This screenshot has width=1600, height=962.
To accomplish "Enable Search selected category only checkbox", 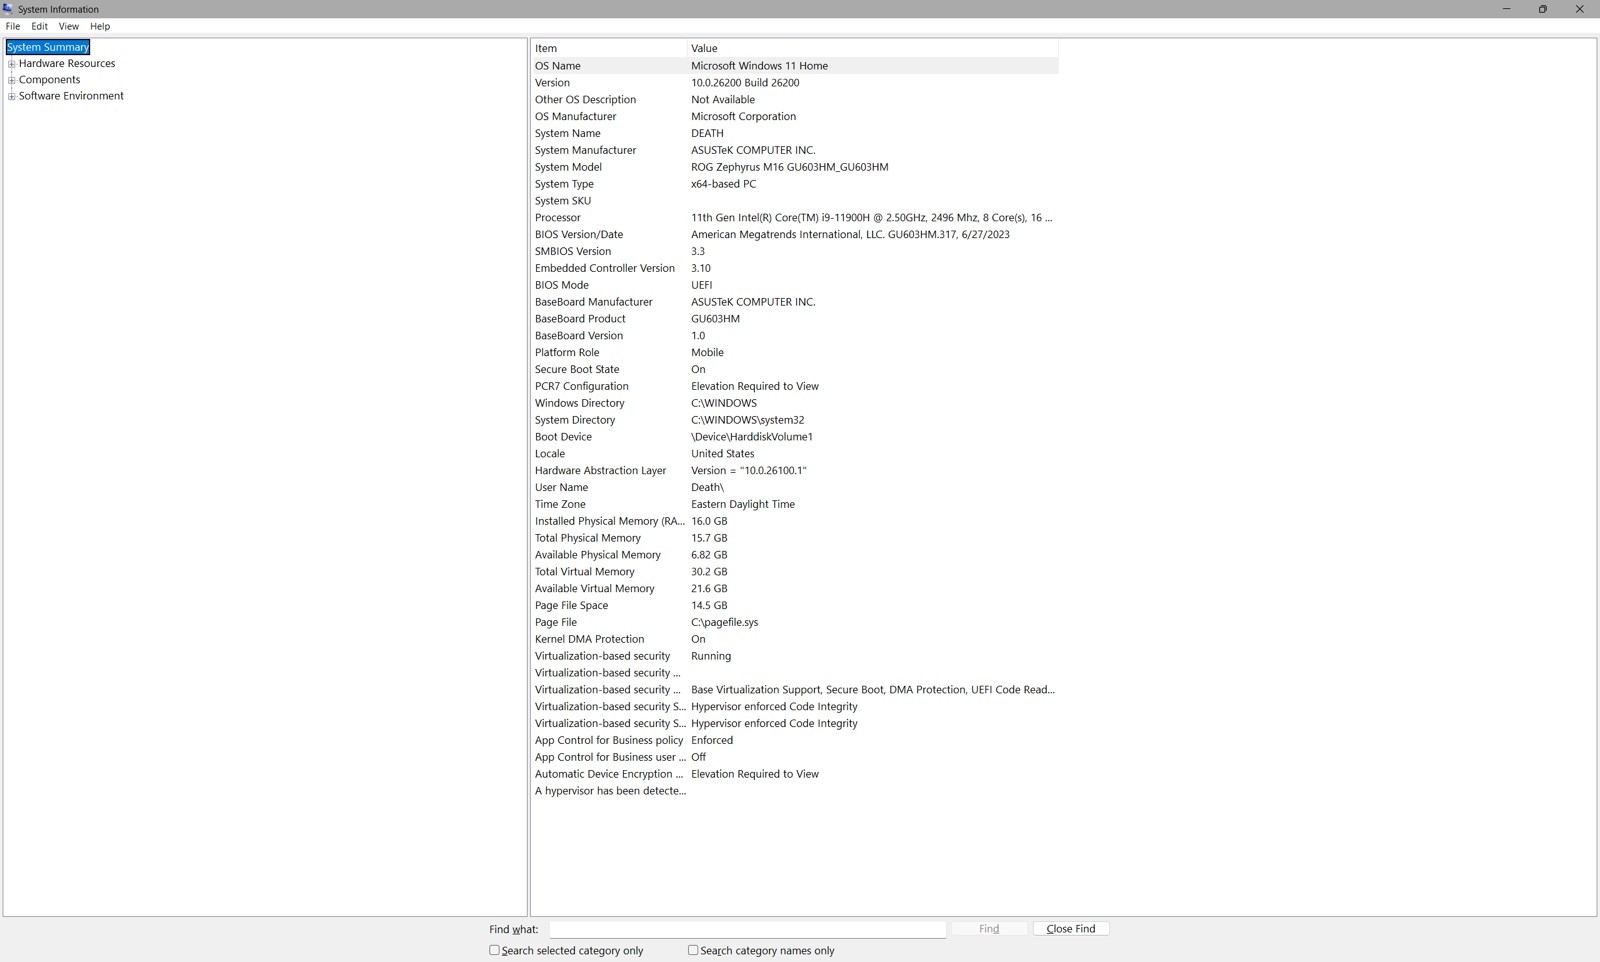I will [x=494, y=950].
